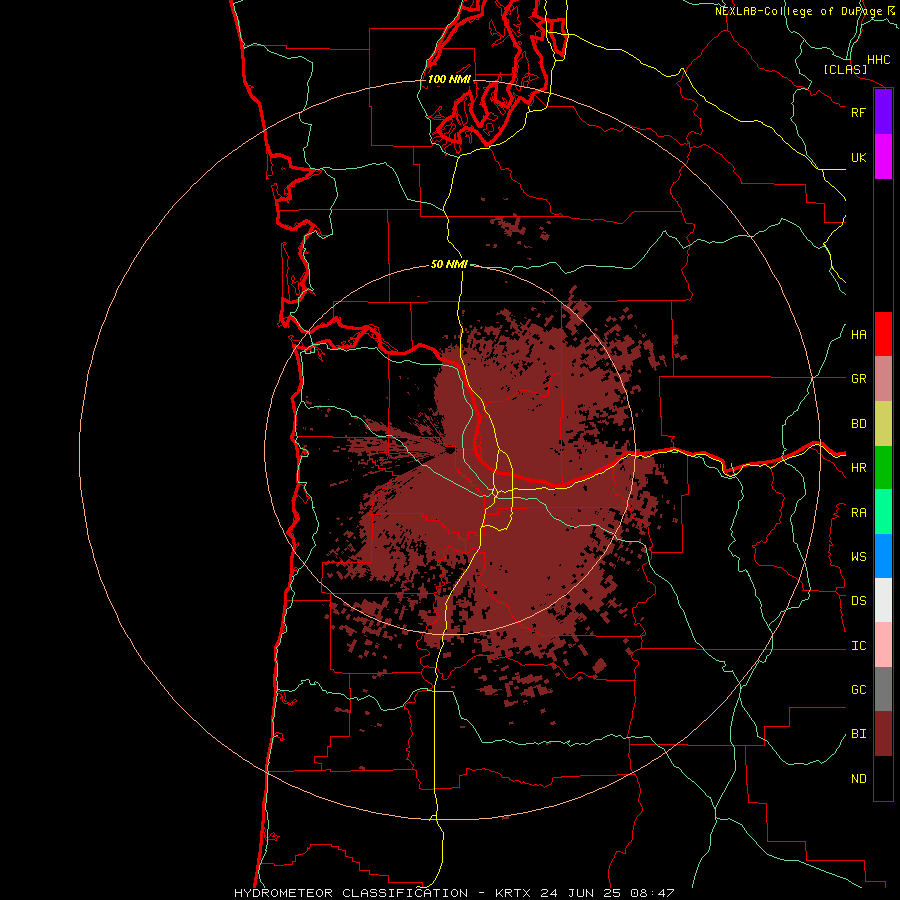This screenshot has height=900, width=900.
Task: Click the GC gray legend swatch
Action: (883, 689)
